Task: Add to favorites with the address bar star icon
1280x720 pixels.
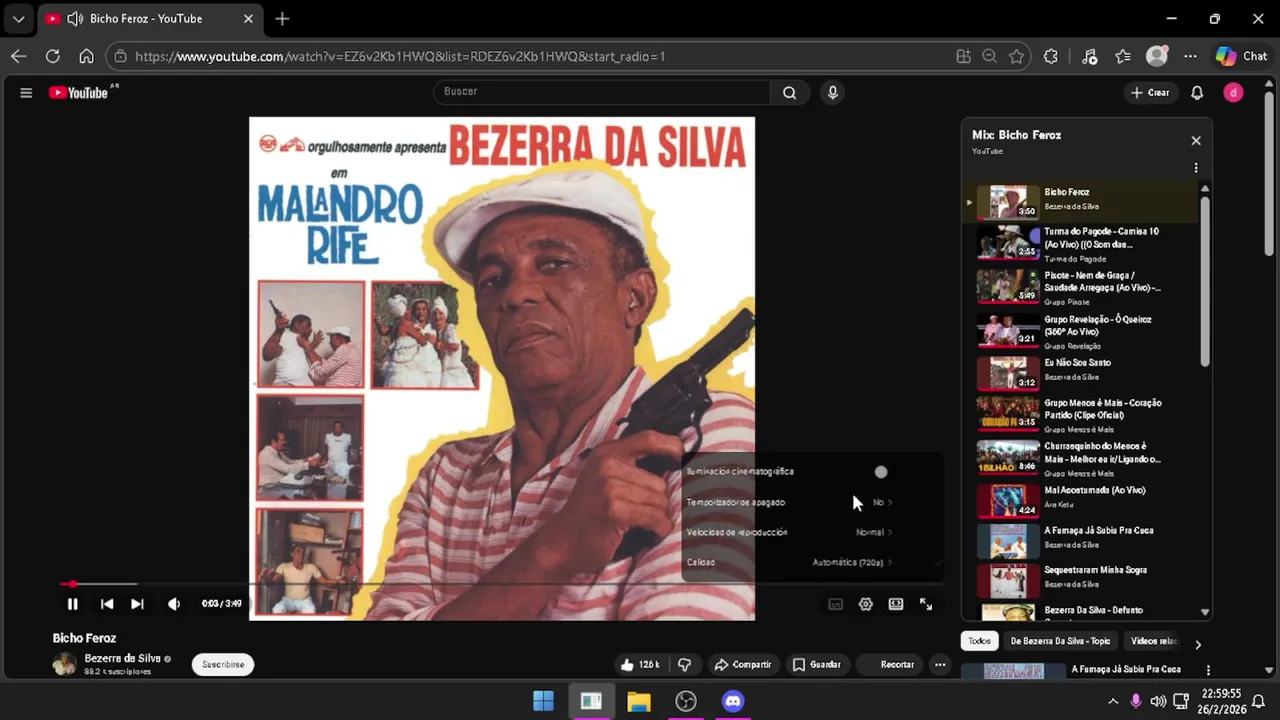Action: point(1017,56)
